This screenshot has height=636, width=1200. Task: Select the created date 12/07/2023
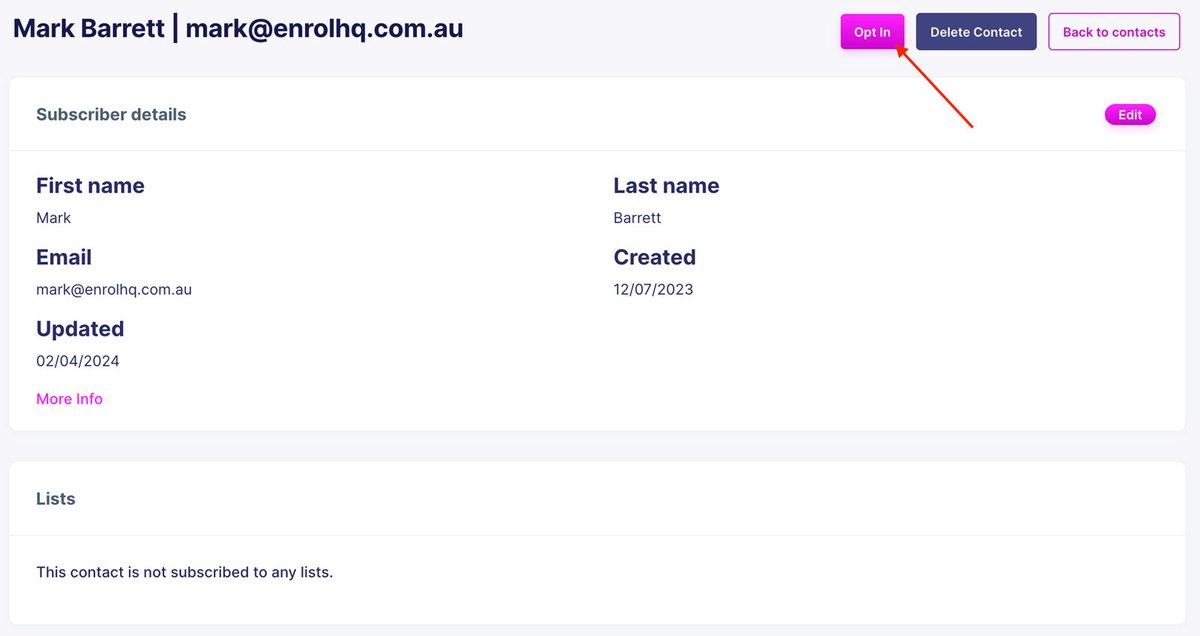653,290
